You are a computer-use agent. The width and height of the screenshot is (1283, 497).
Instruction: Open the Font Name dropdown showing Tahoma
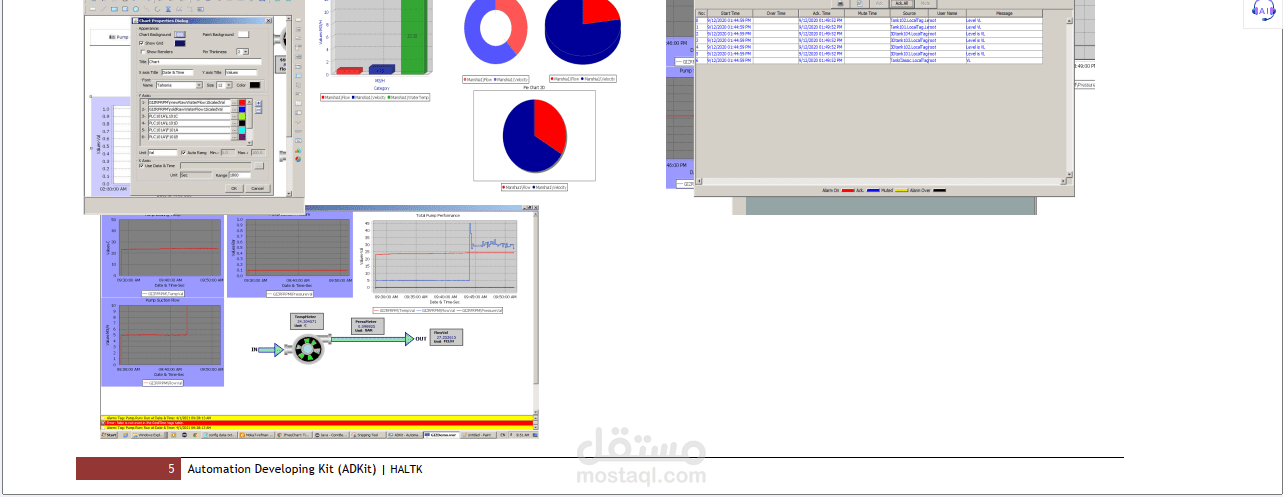pos(179,85)
